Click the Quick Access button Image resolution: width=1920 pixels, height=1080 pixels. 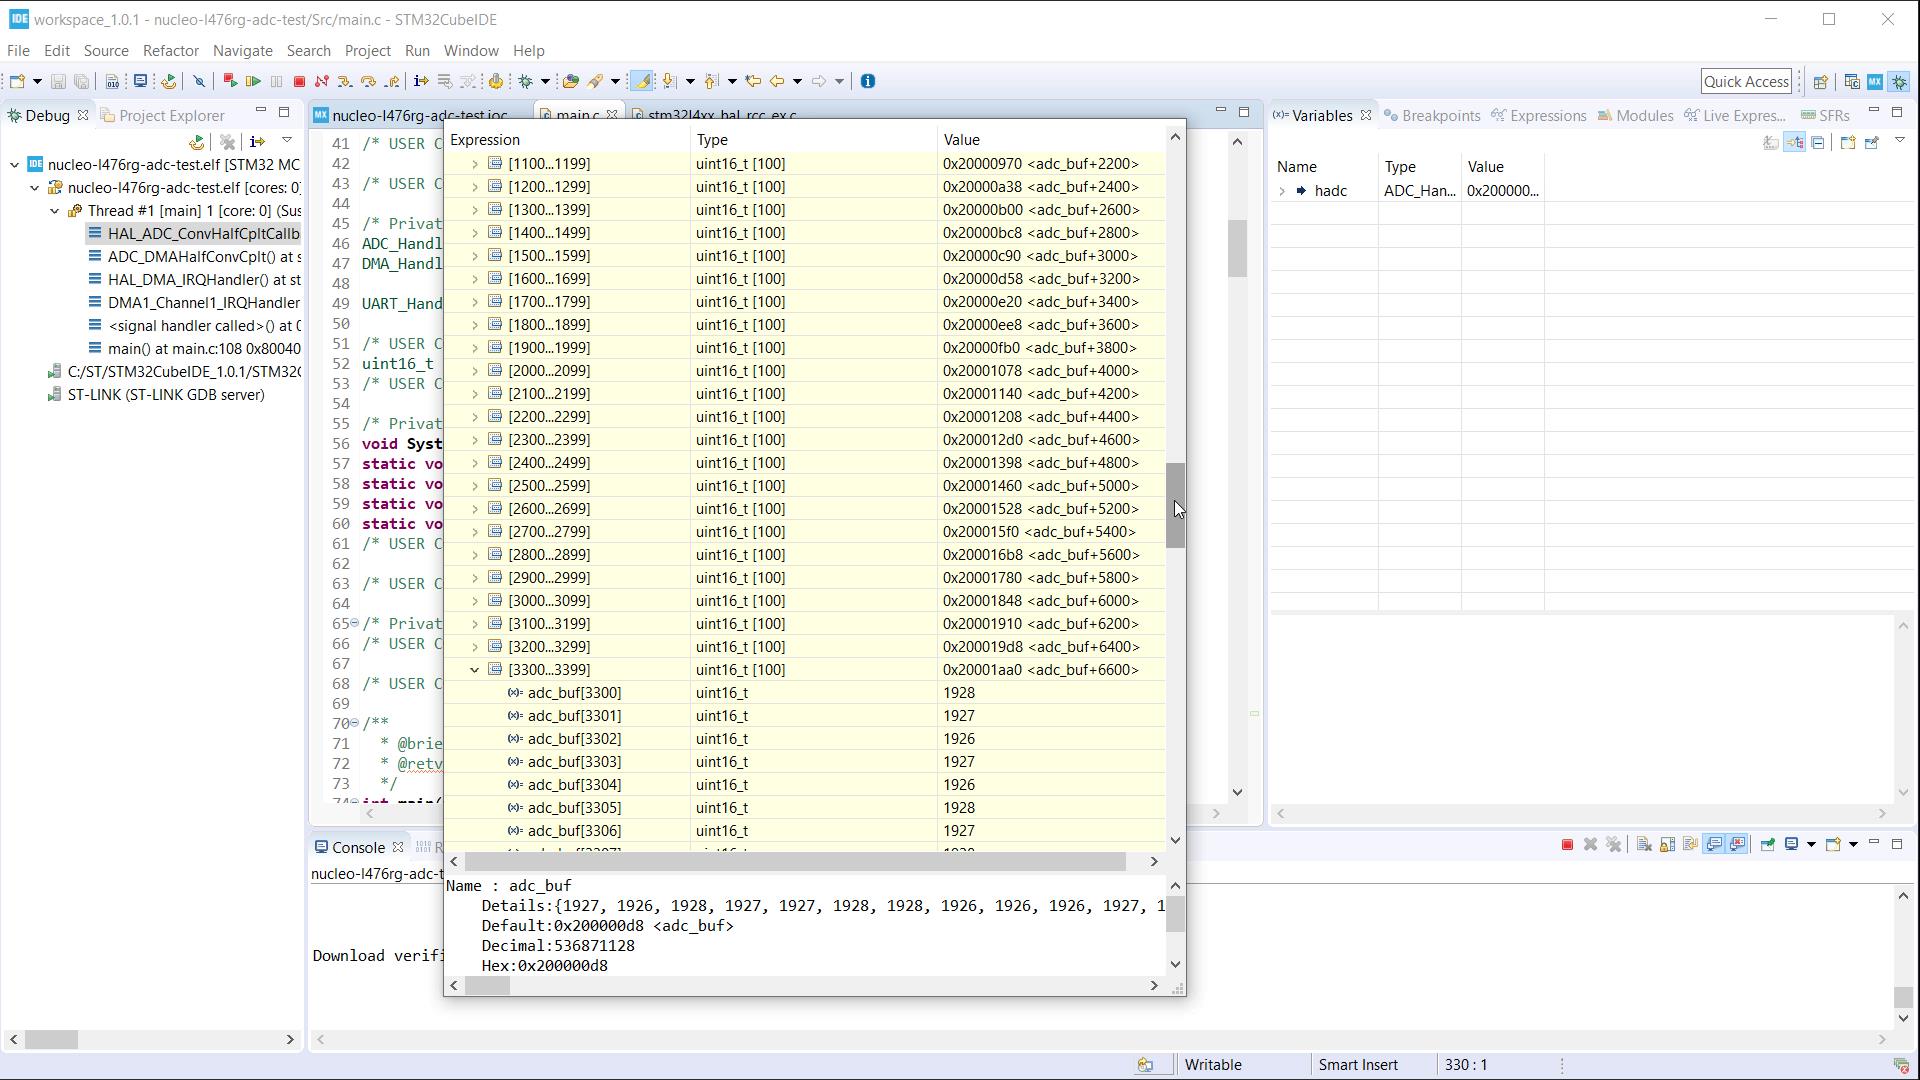pos(1746,81)
